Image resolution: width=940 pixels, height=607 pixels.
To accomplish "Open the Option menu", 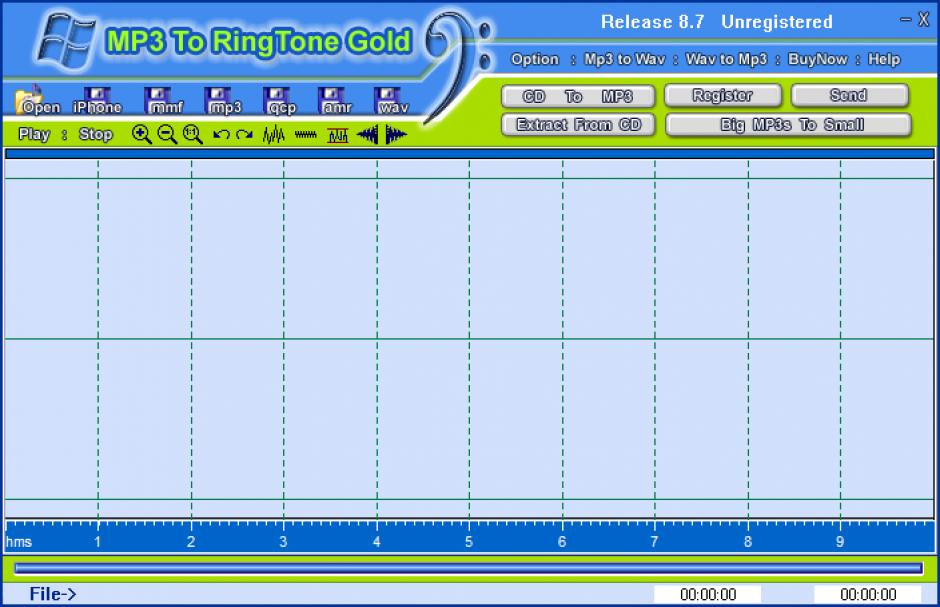I will point(535,59).
